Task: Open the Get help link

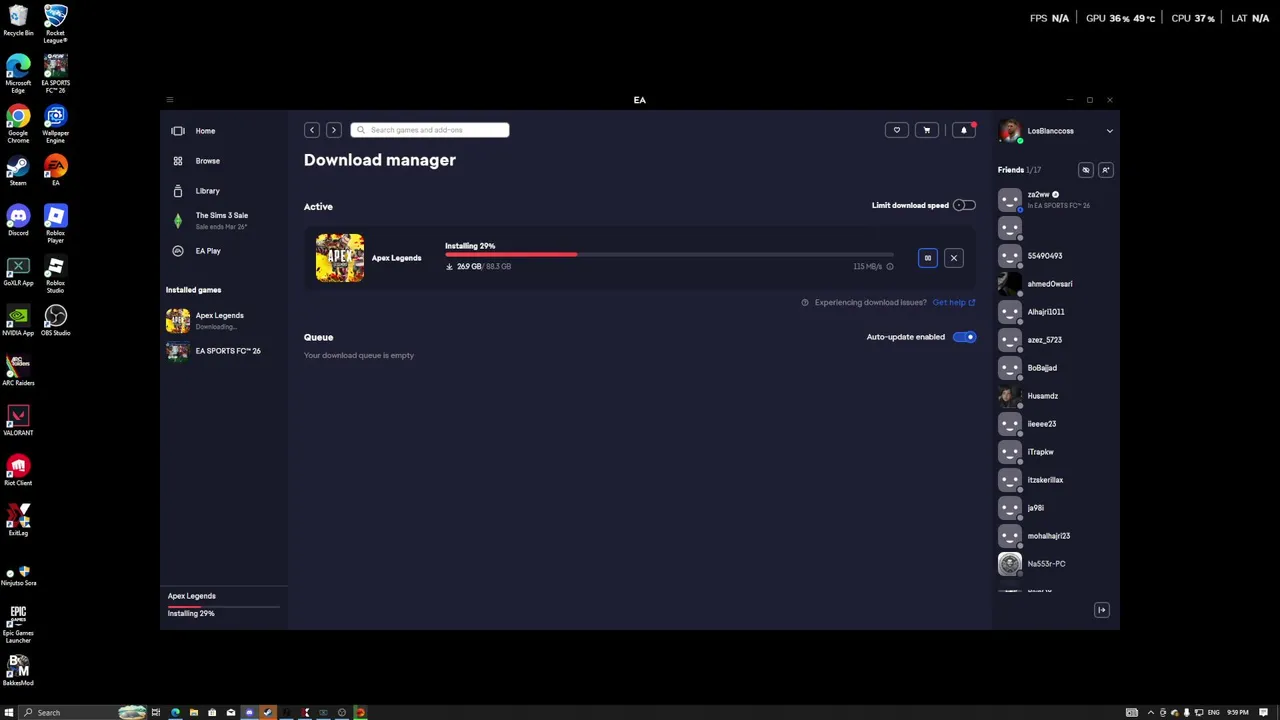Action: tap(953, 302)
